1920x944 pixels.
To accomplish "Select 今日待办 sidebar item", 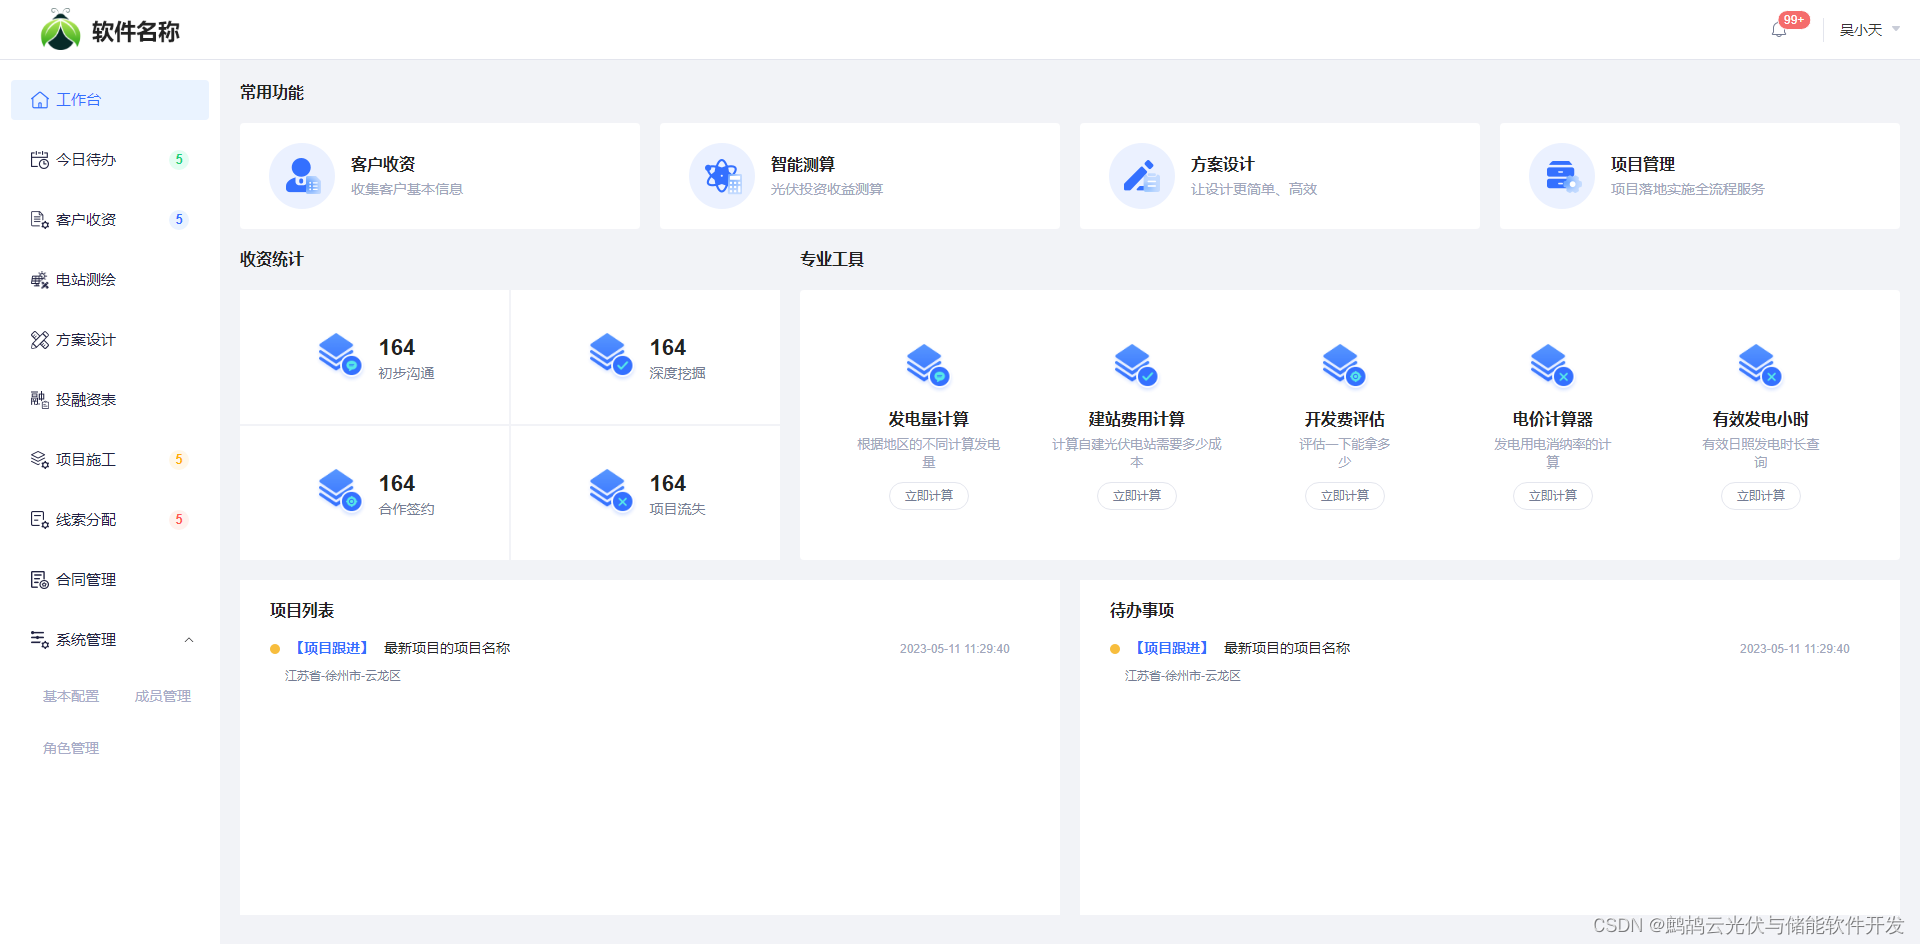I will [x=110, y=160].
